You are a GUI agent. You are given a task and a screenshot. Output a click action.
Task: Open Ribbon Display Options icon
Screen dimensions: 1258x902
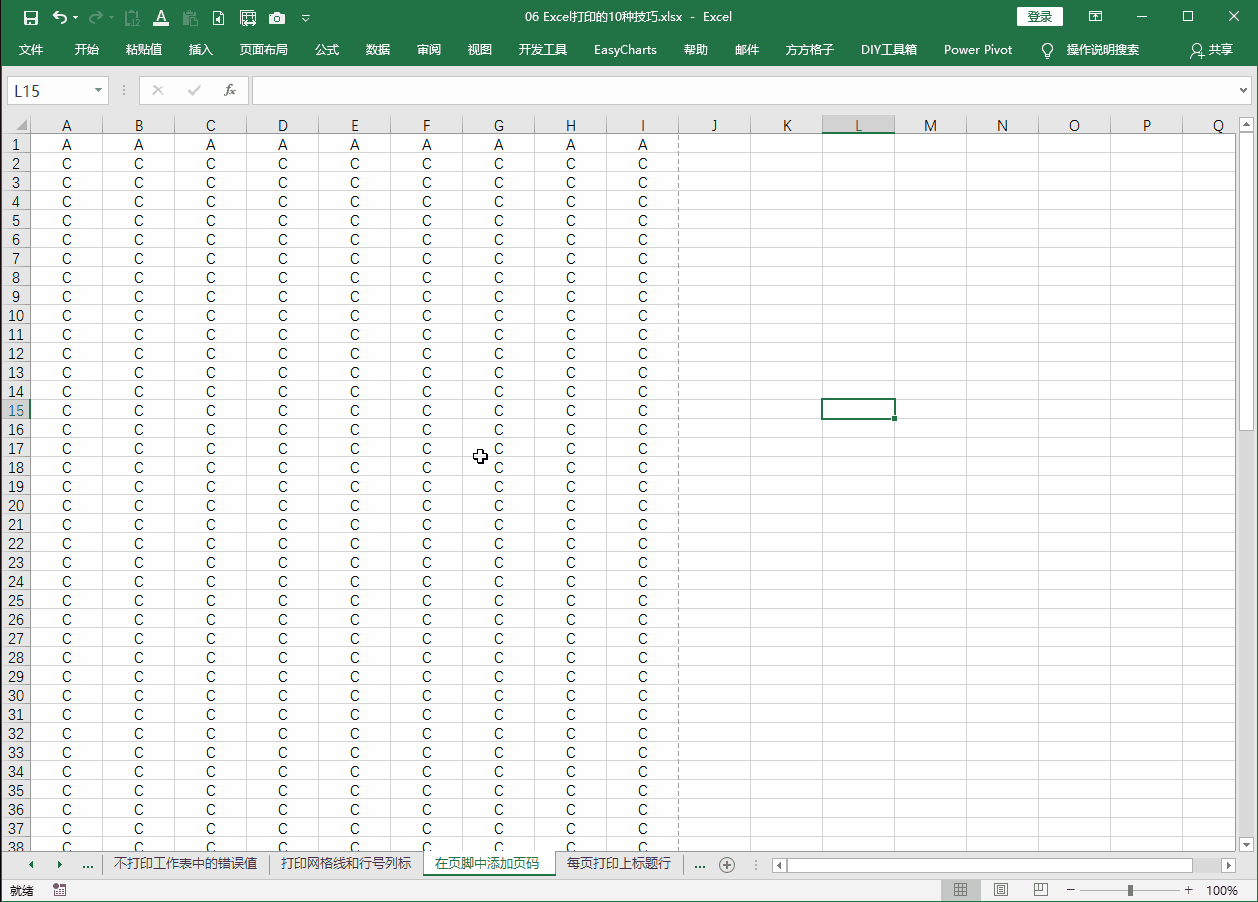(x=1096, y=17)
